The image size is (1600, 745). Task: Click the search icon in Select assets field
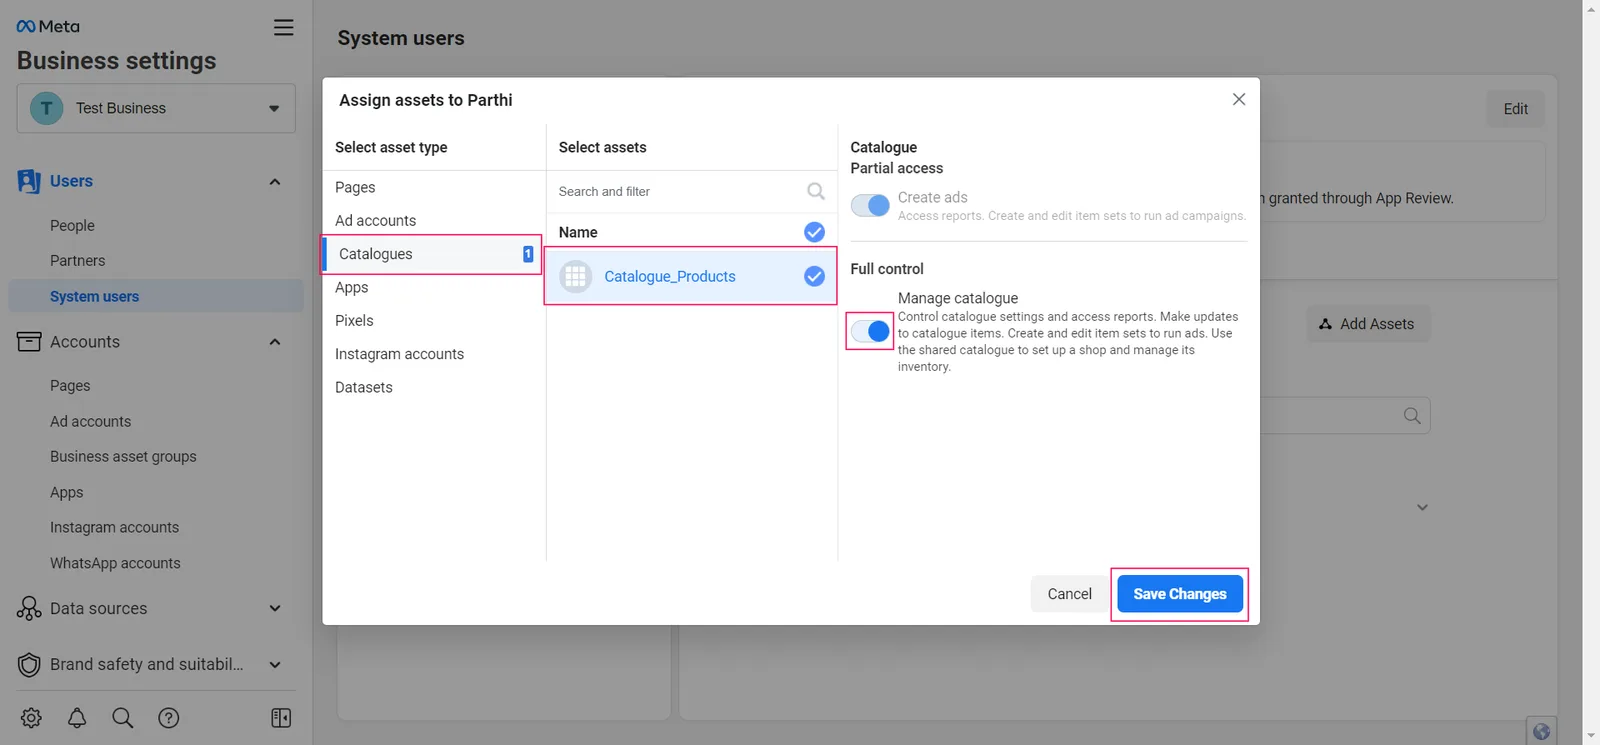[x=816, y=191]
